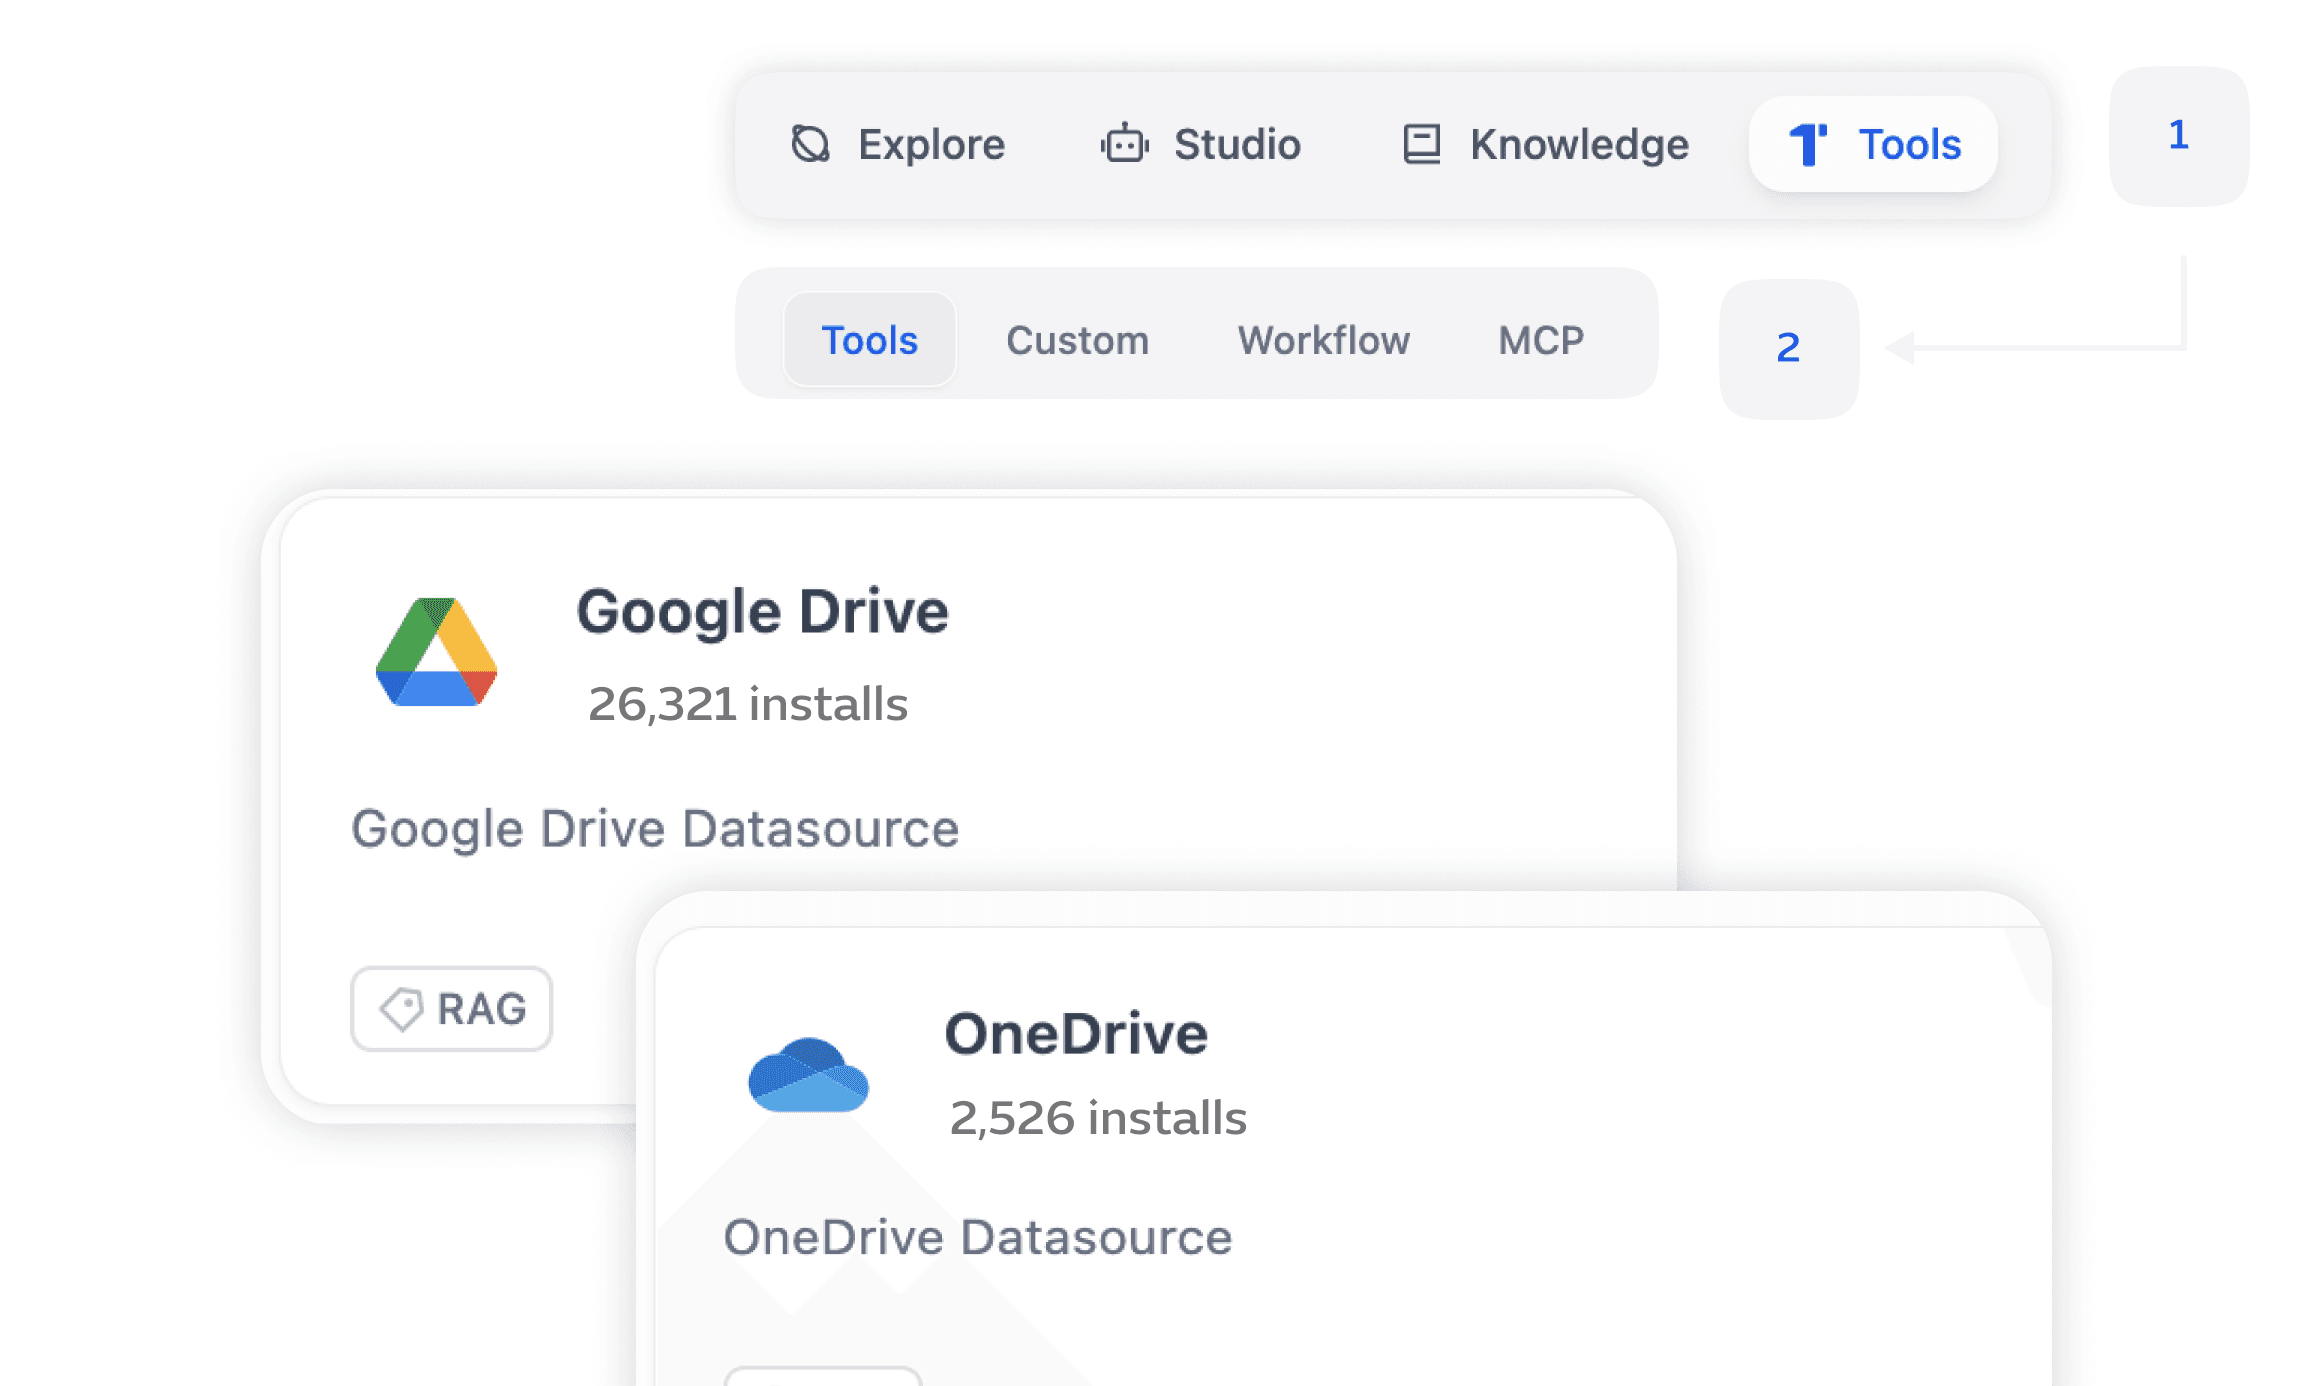This screenshot has height=1386, width=2301.
Task: Click the Google Drive Datasource description
Action: tap(655, 829)
